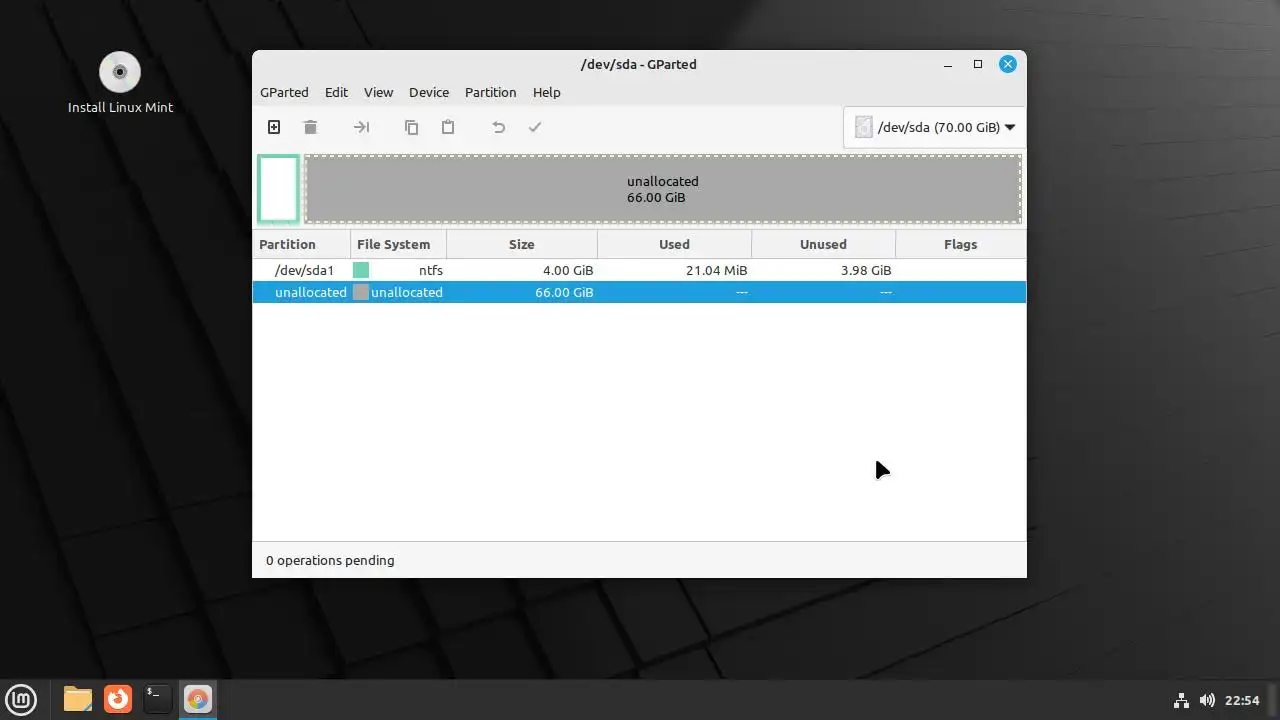Select the unallocated partition row name

point(310,292)
